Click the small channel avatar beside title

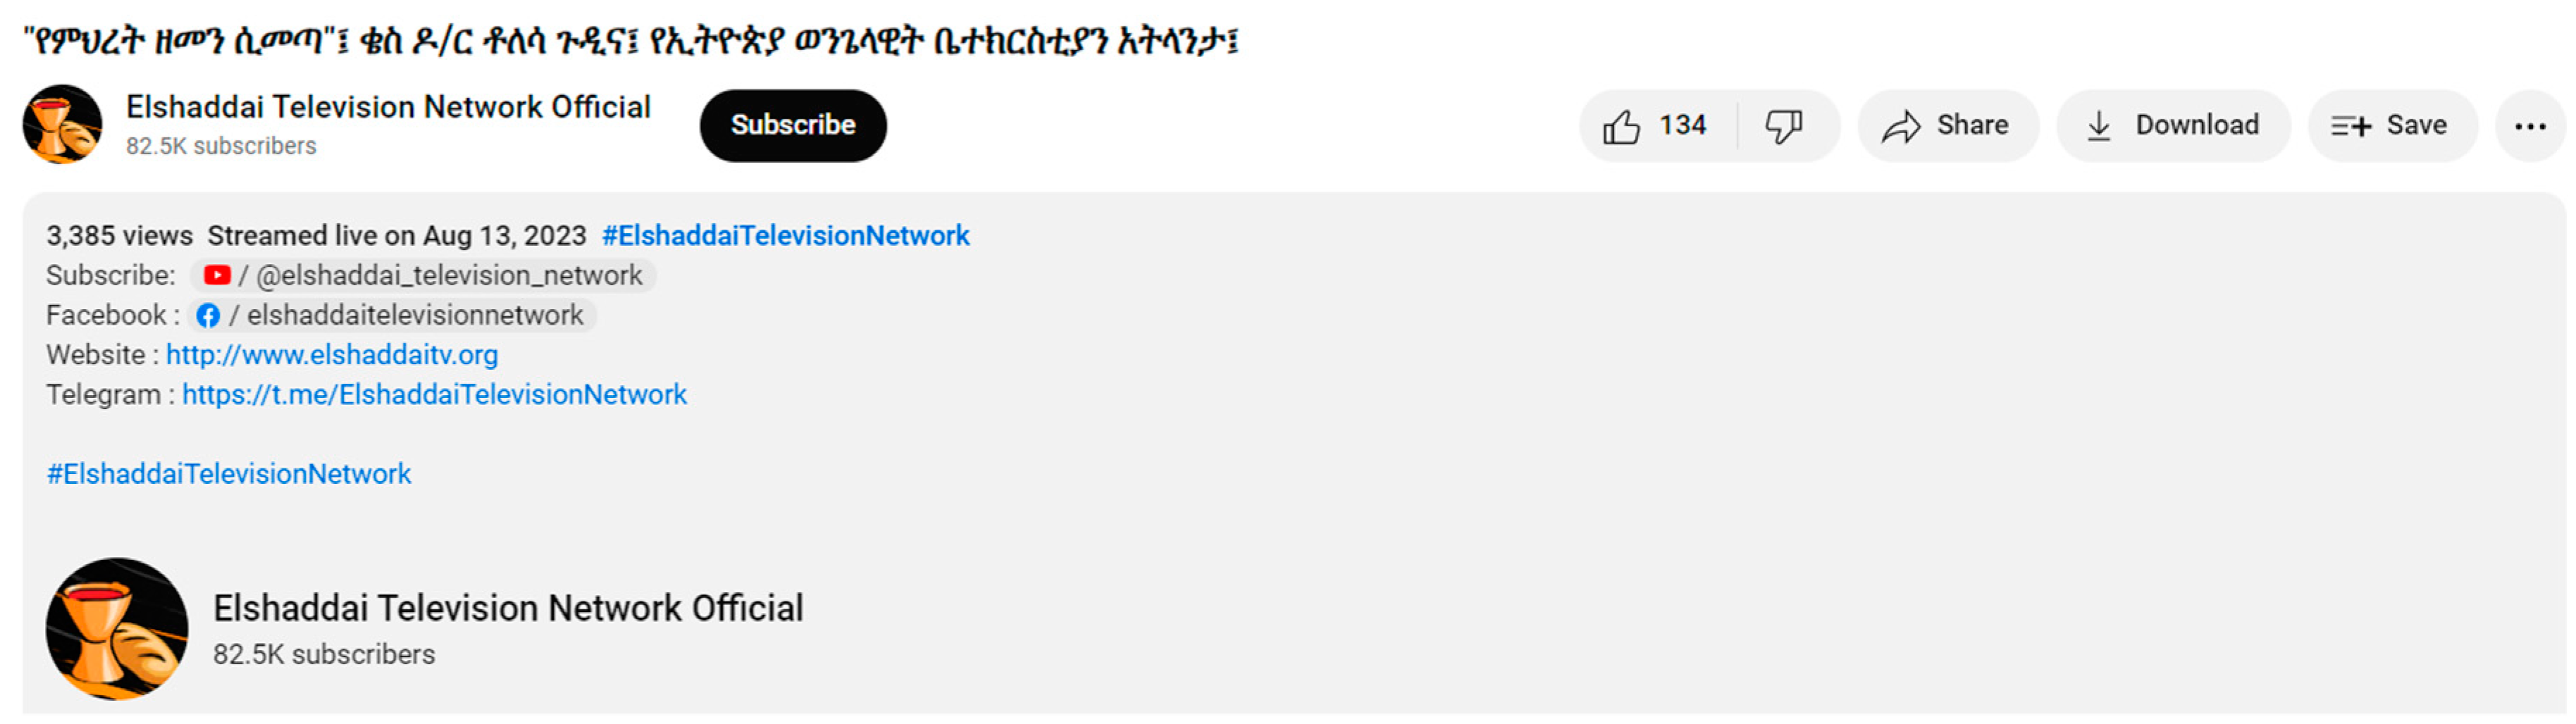[x=63, y=124]
